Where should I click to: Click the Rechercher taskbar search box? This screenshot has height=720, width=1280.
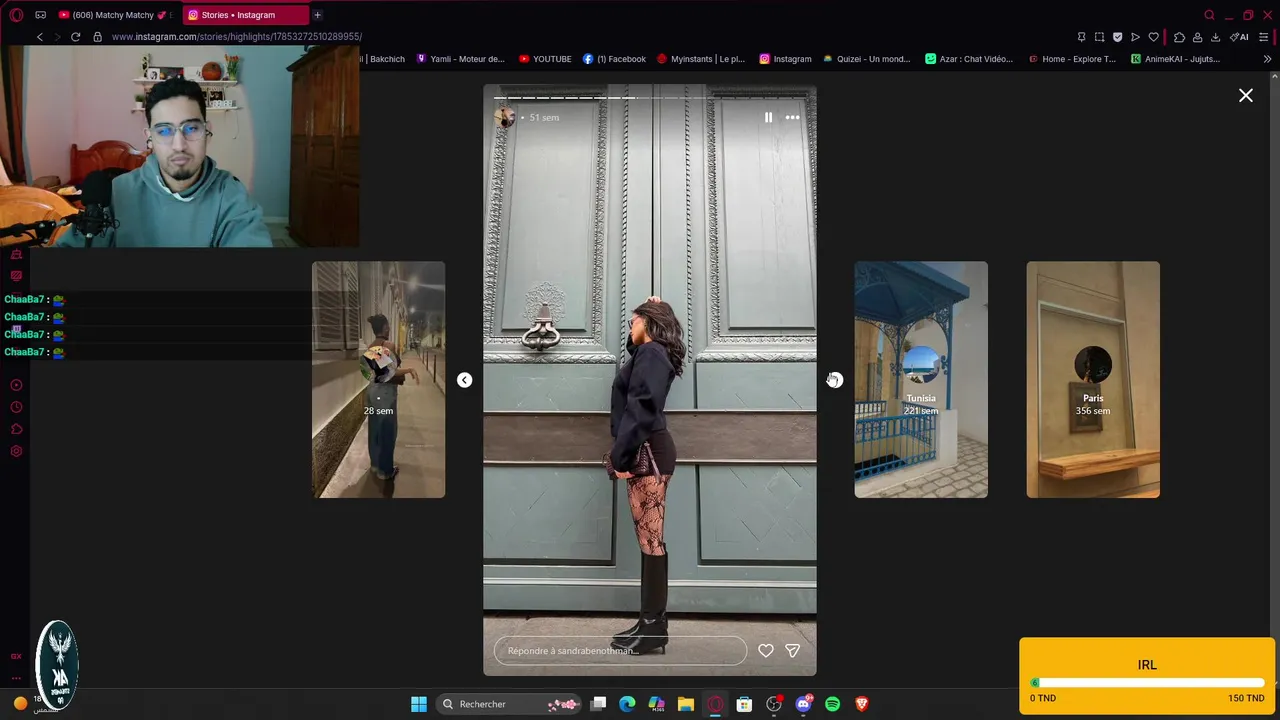(510, 704)
